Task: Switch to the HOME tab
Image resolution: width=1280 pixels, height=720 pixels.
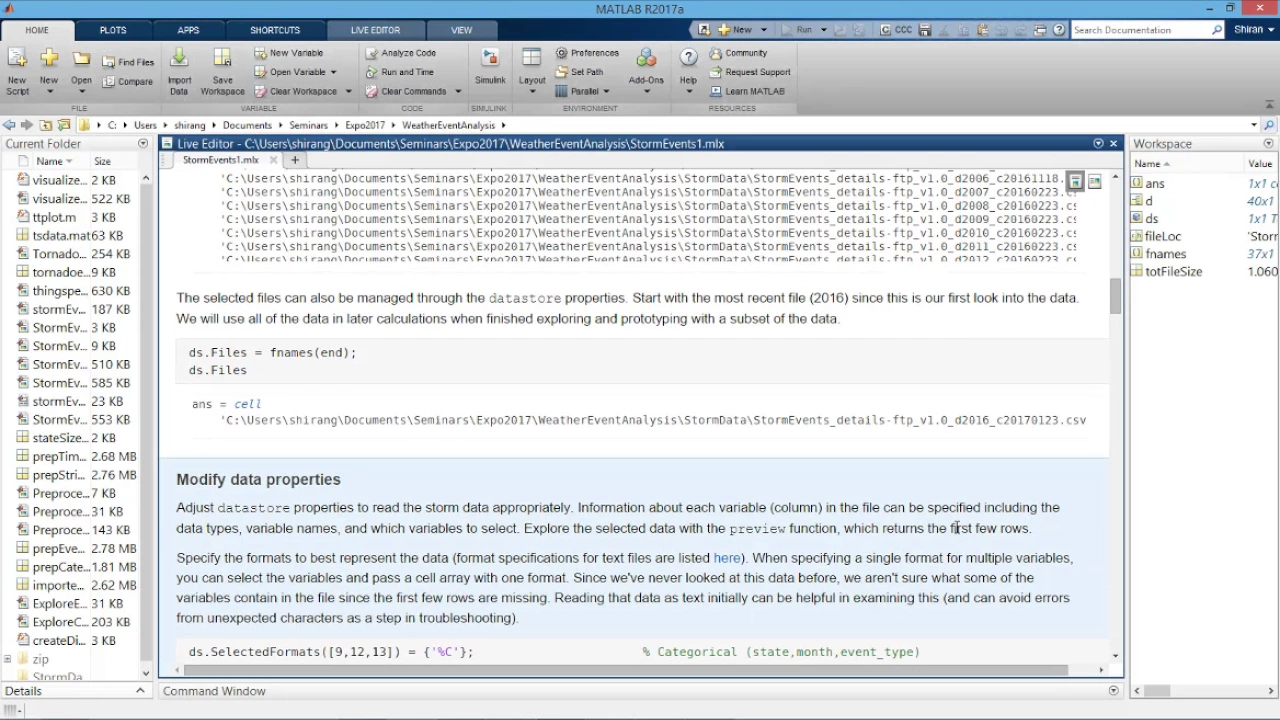Action: coord(37,30)
